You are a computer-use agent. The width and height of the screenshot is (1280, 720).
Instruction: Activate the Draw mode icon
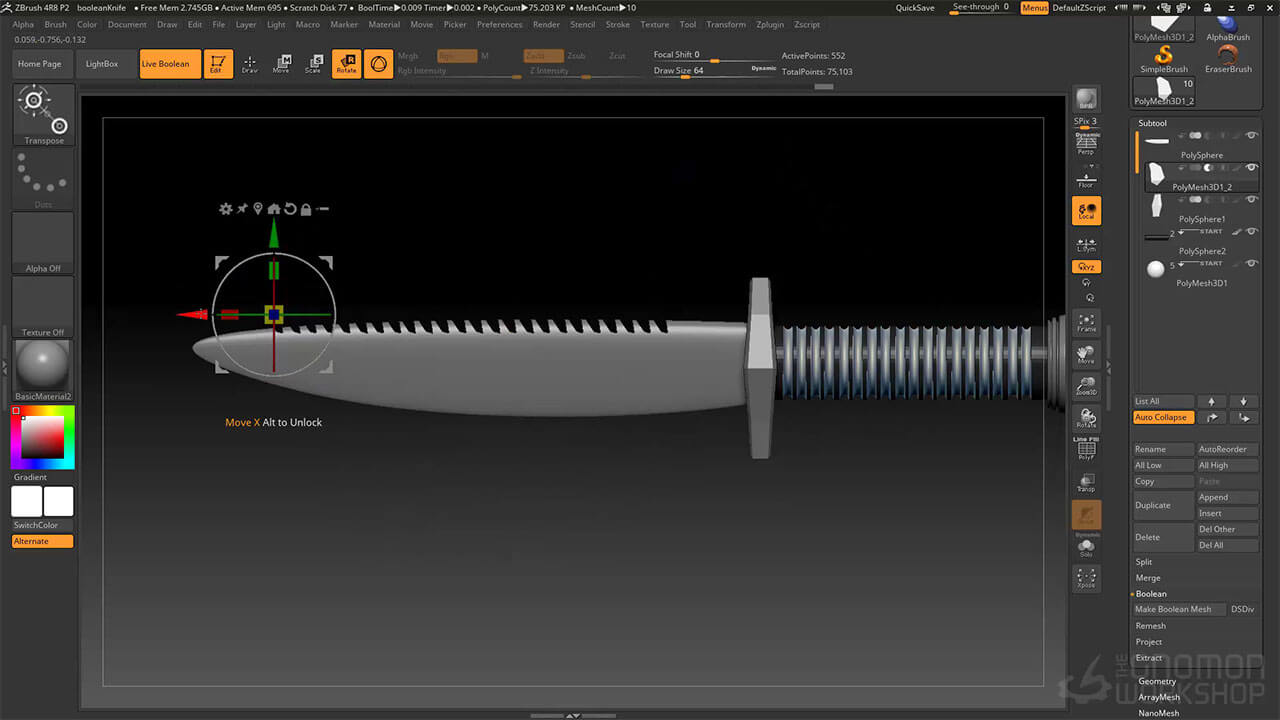[250, 64]
